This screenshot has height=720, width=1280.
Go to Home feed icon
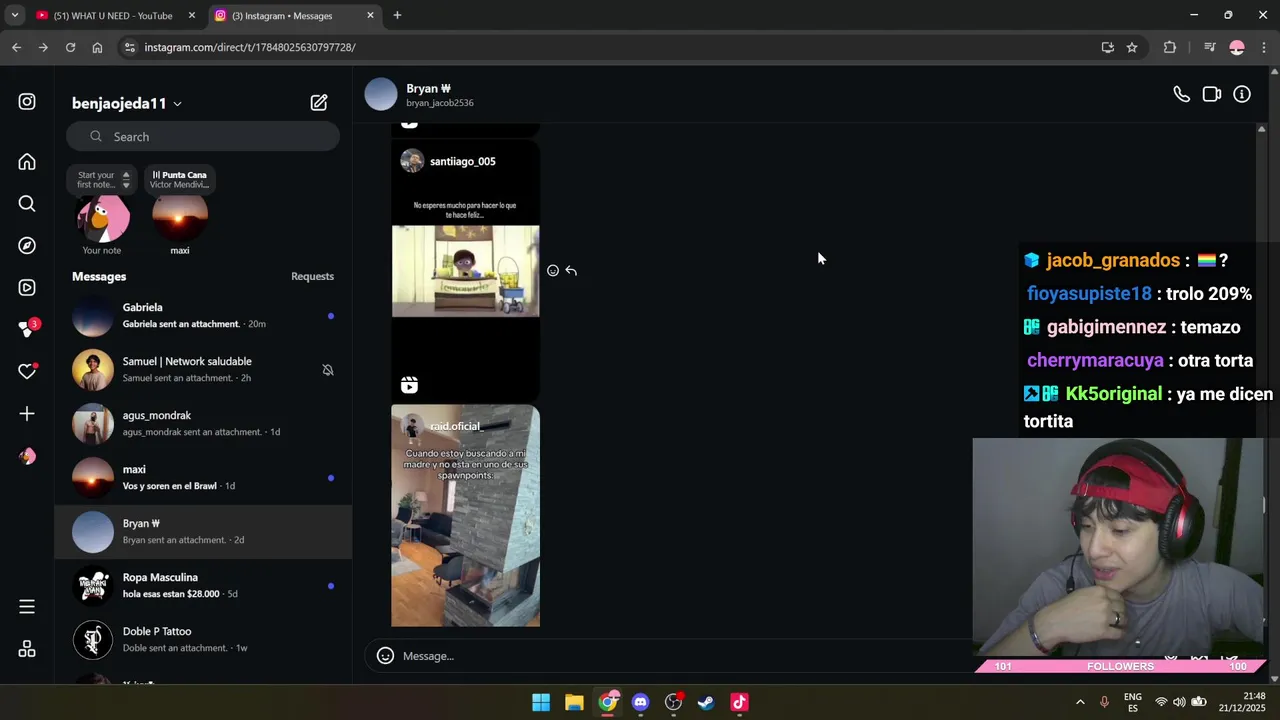27,162
